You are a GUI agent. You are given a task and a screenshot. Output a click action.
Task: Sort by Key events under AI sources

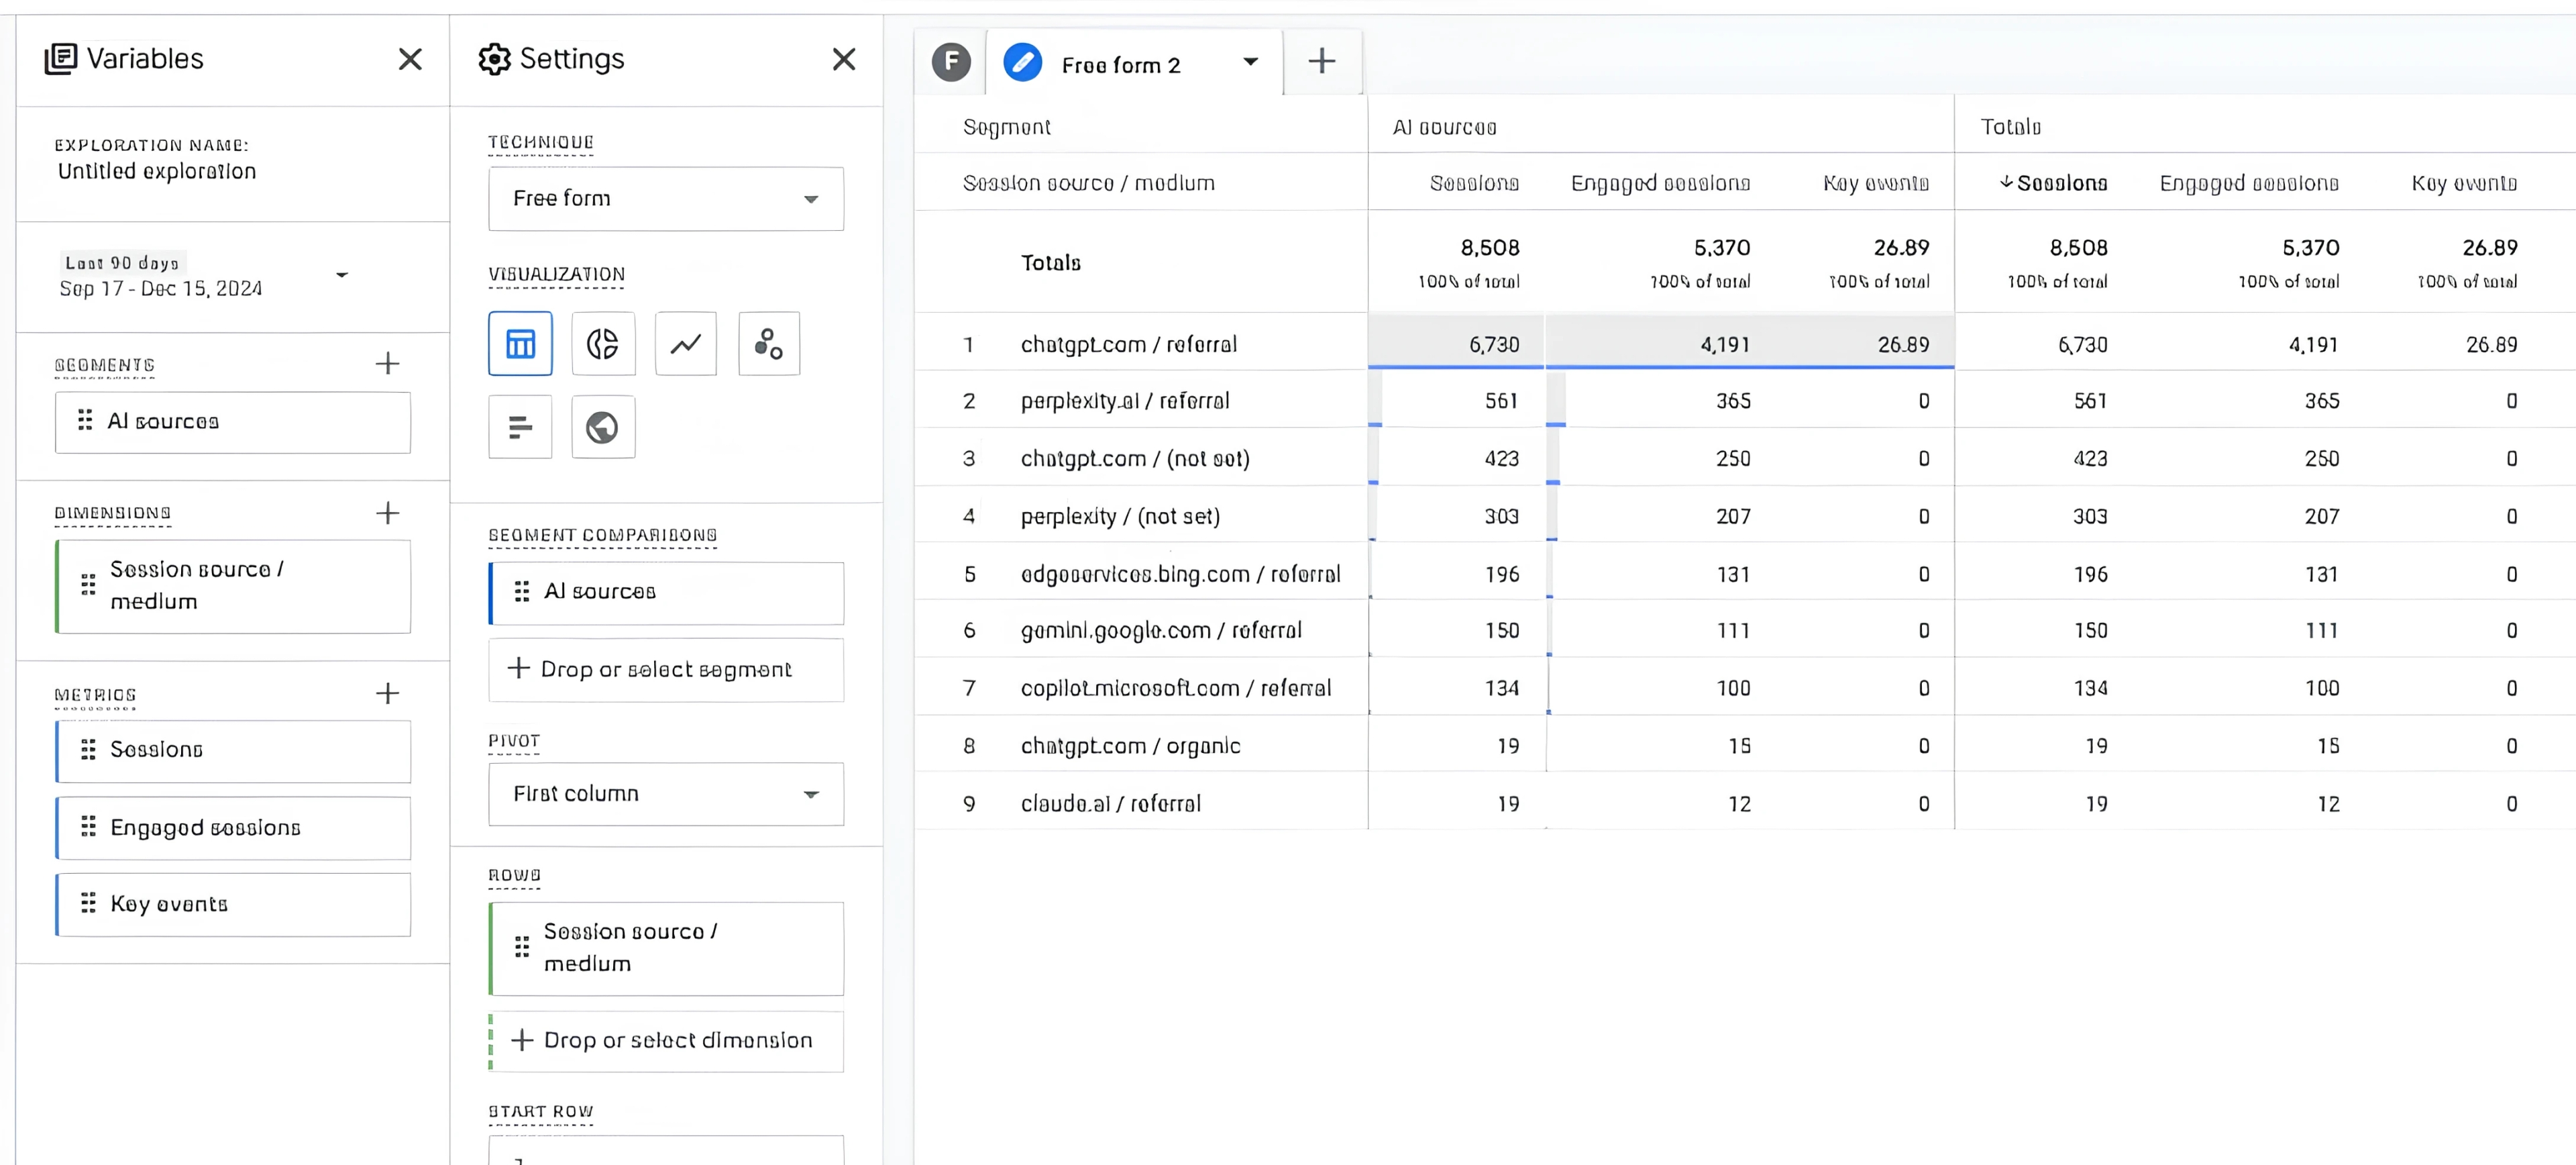(1876, 183)
